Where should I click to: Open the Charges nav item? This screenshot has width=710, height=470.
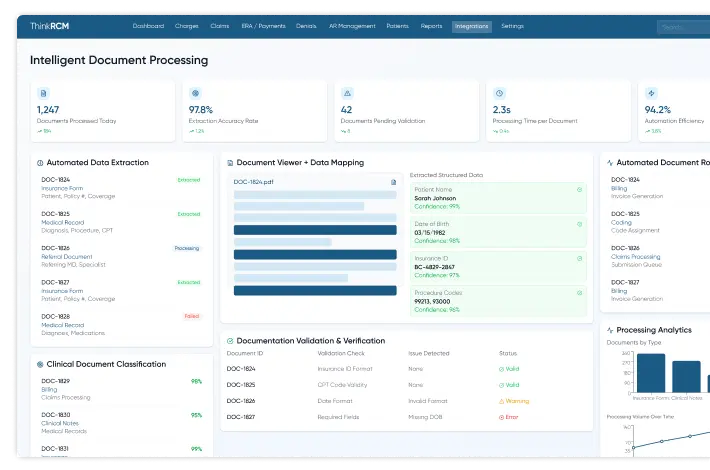point(187,26)
